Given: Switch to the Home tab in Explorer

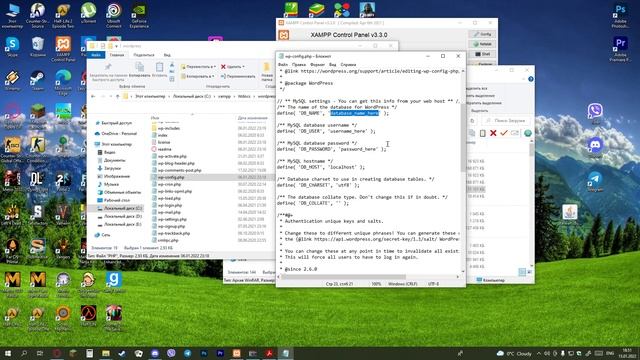Looking at the screenshot, I should tap(117, 55).
